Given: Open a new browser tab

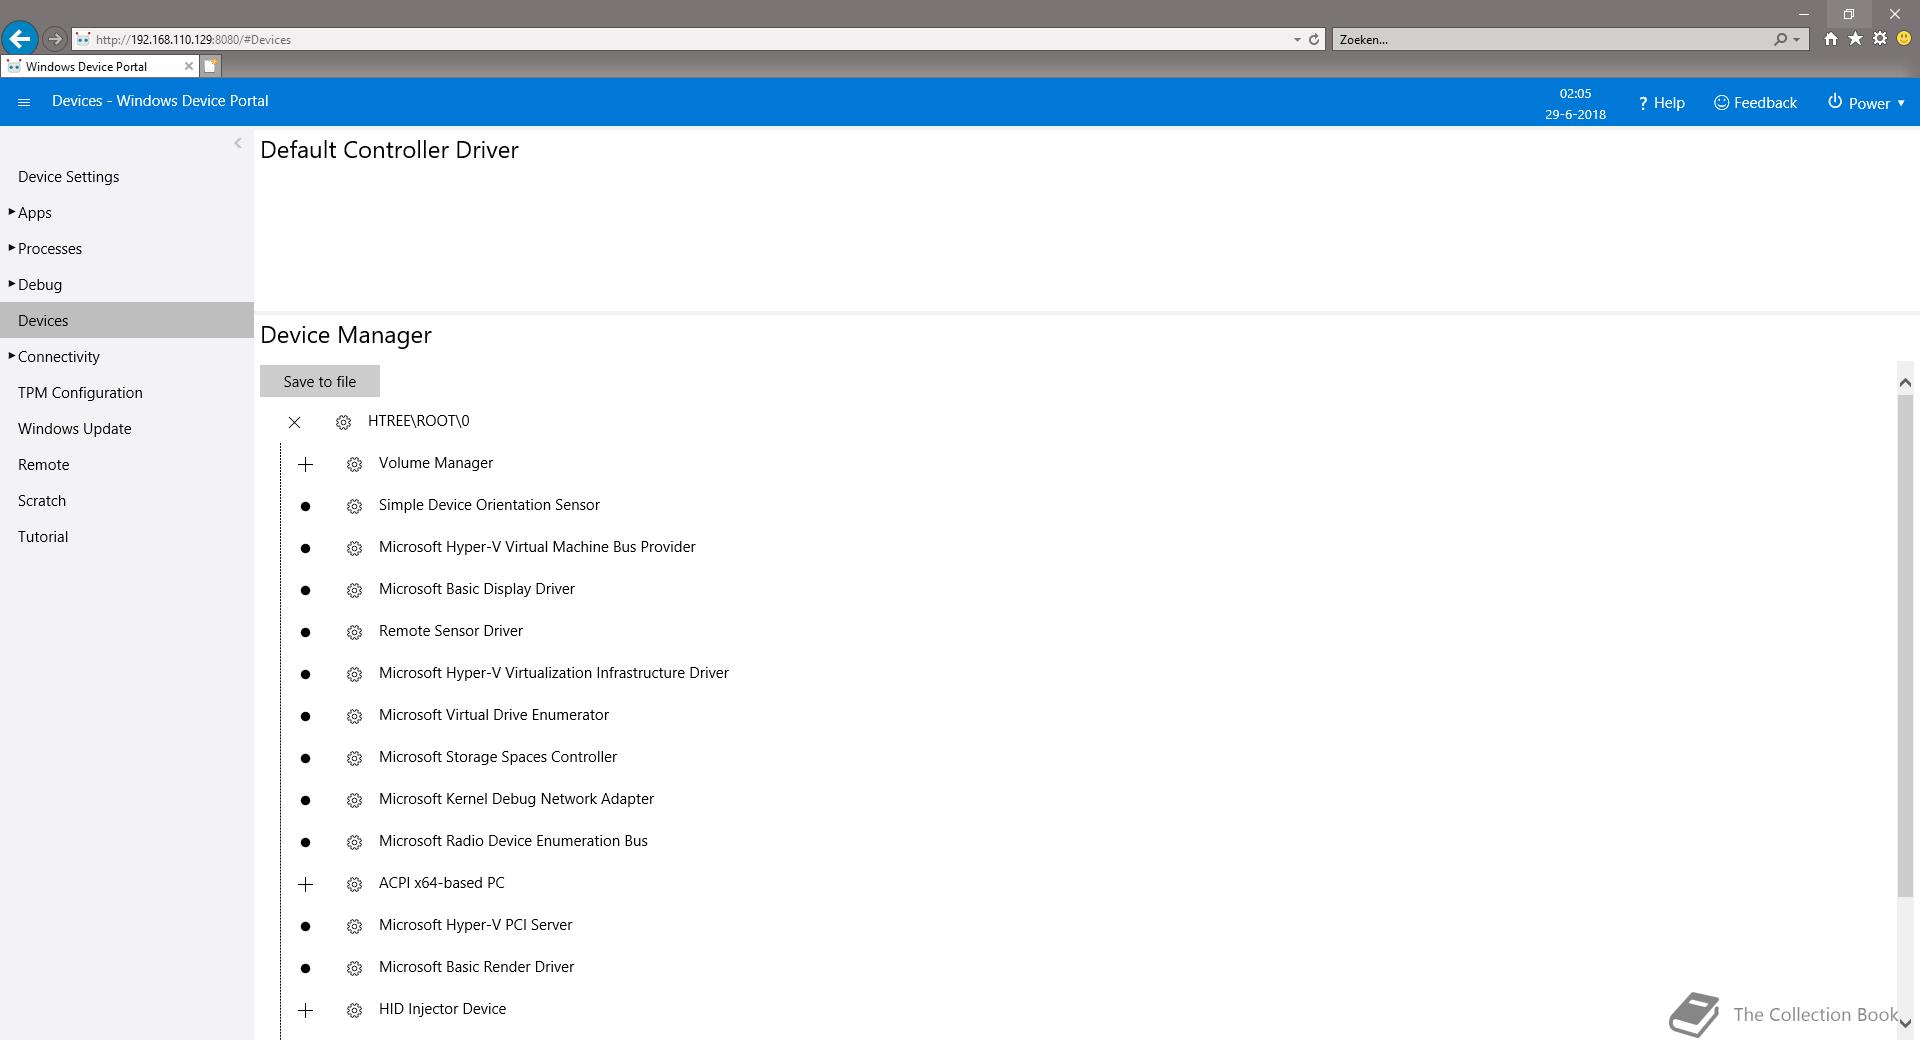Looking at the screenshot, I should 210,66.
